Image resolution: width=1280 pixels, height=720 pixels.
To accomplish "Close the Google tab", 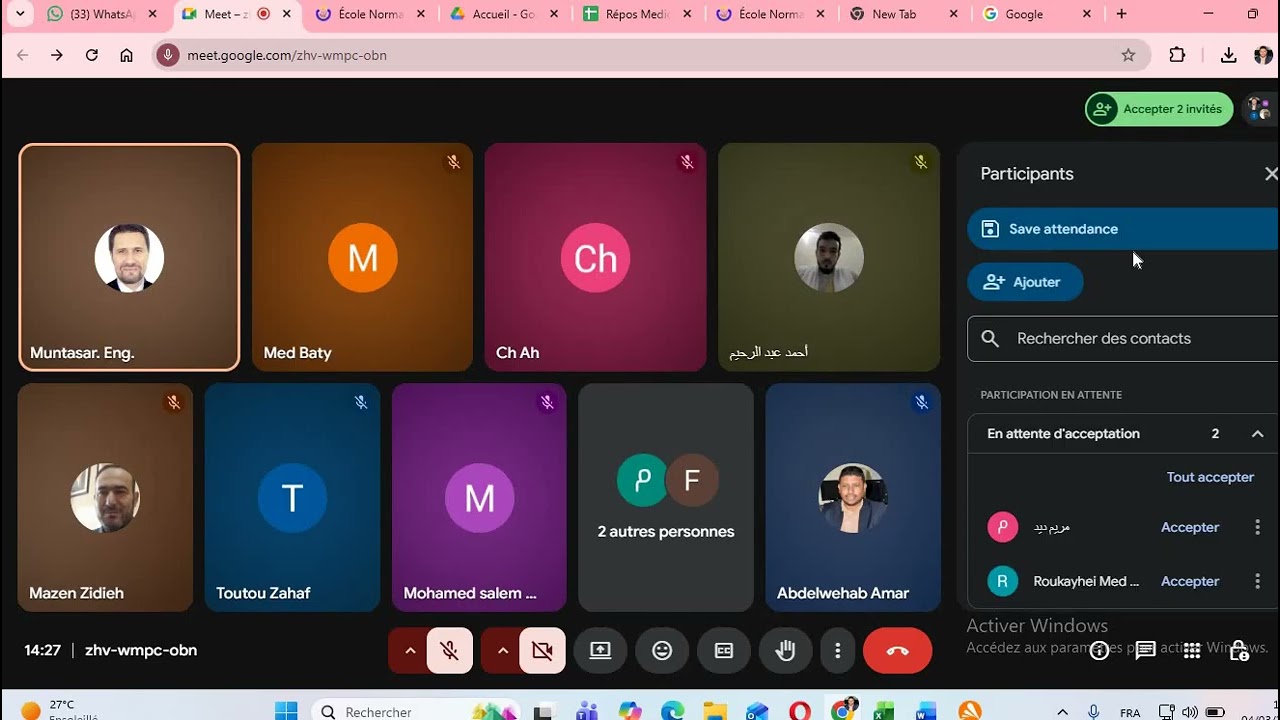I will pyautogui.click(x=1087, y=14).
